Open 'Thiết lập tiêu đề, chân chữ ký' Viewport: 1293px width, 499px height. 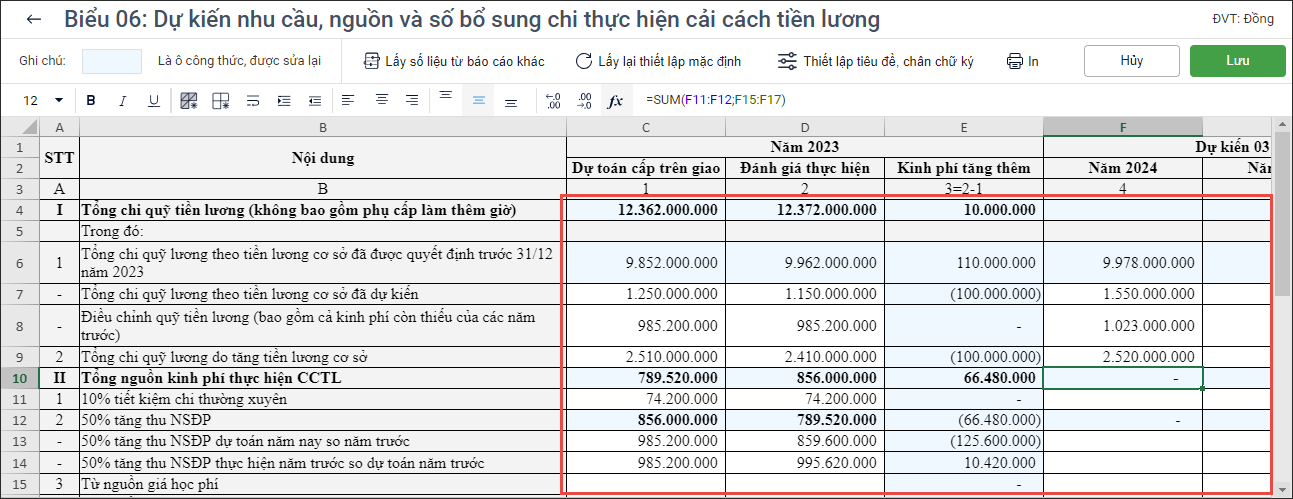click(x=875, y=61)
